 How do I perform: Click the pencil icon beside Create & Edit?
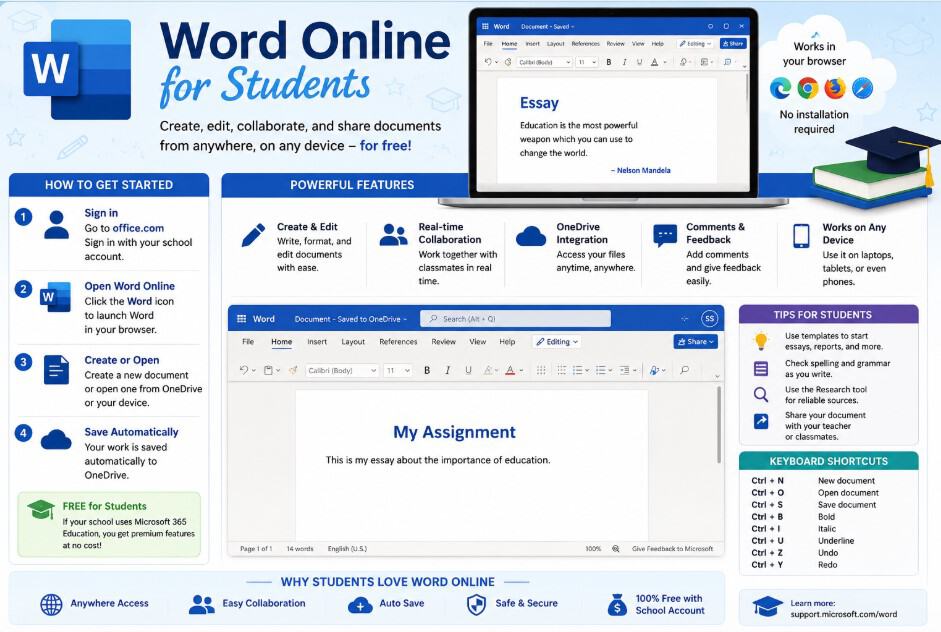point(253,235)
